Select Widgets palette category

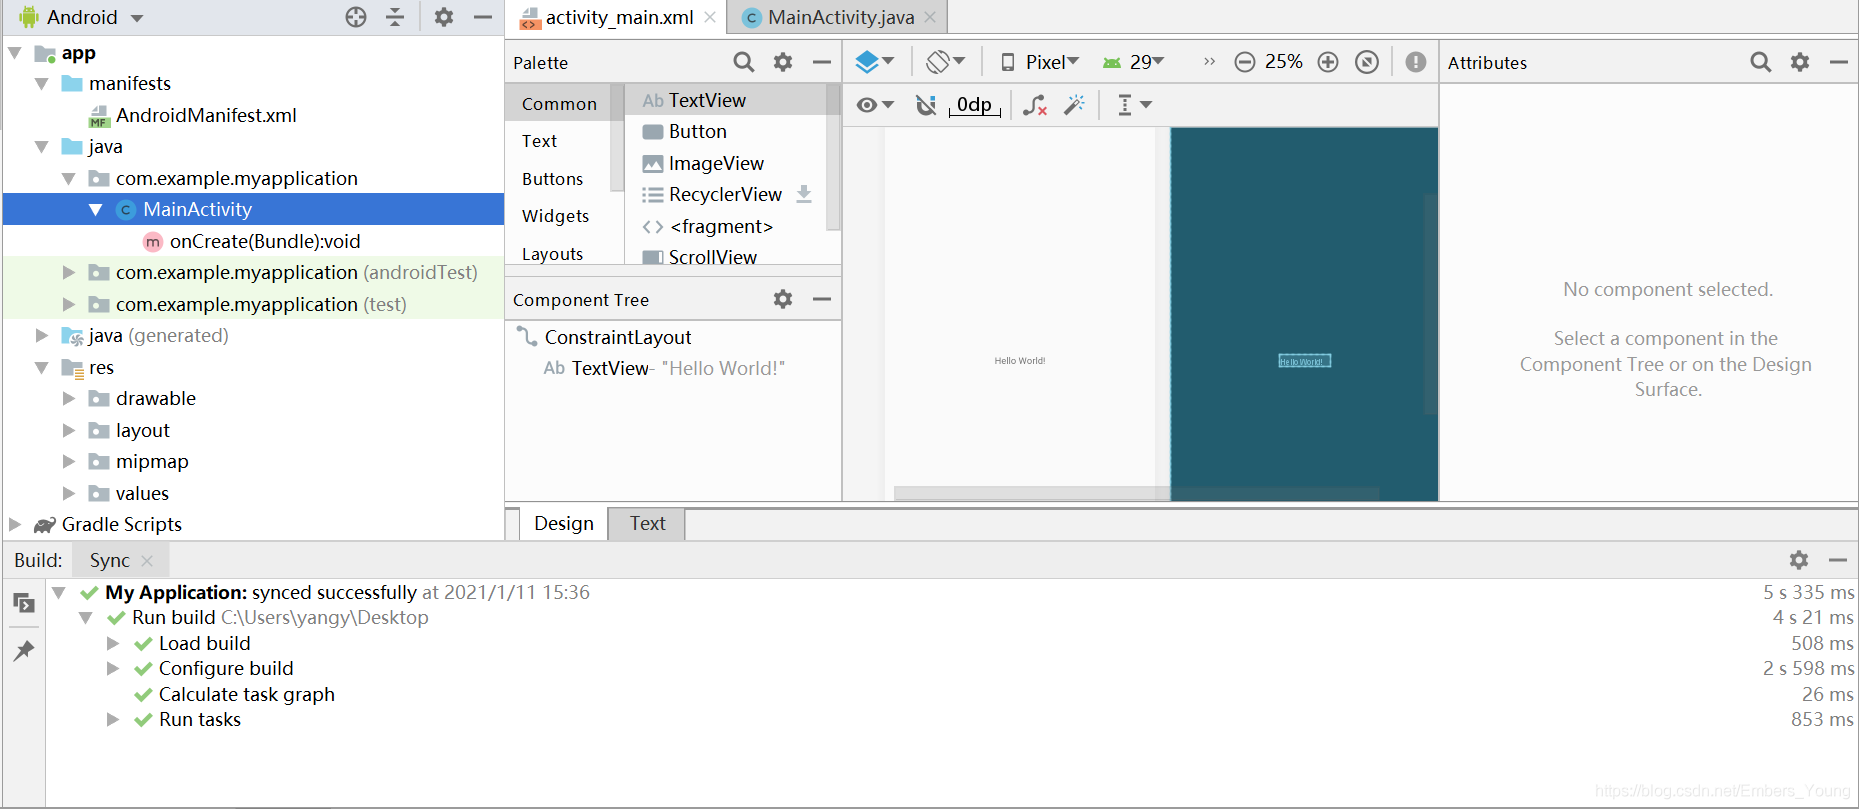pyautogui.click(x=555, y=216)
